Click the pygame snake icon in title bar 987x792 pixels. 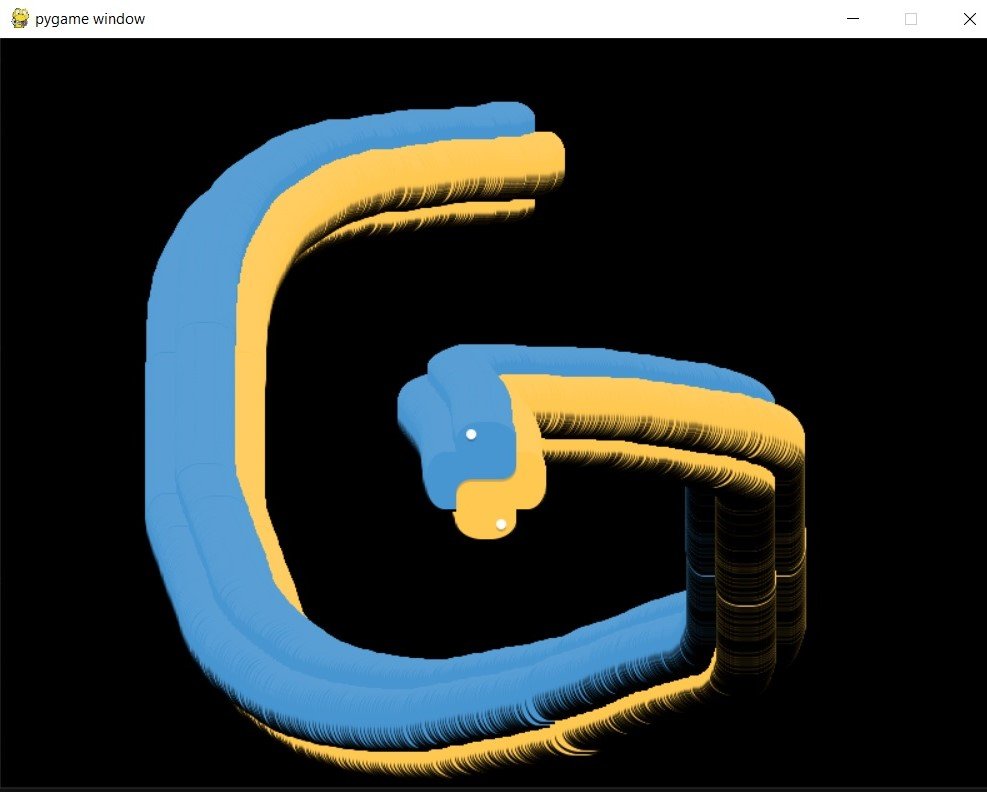coord(20,19)
